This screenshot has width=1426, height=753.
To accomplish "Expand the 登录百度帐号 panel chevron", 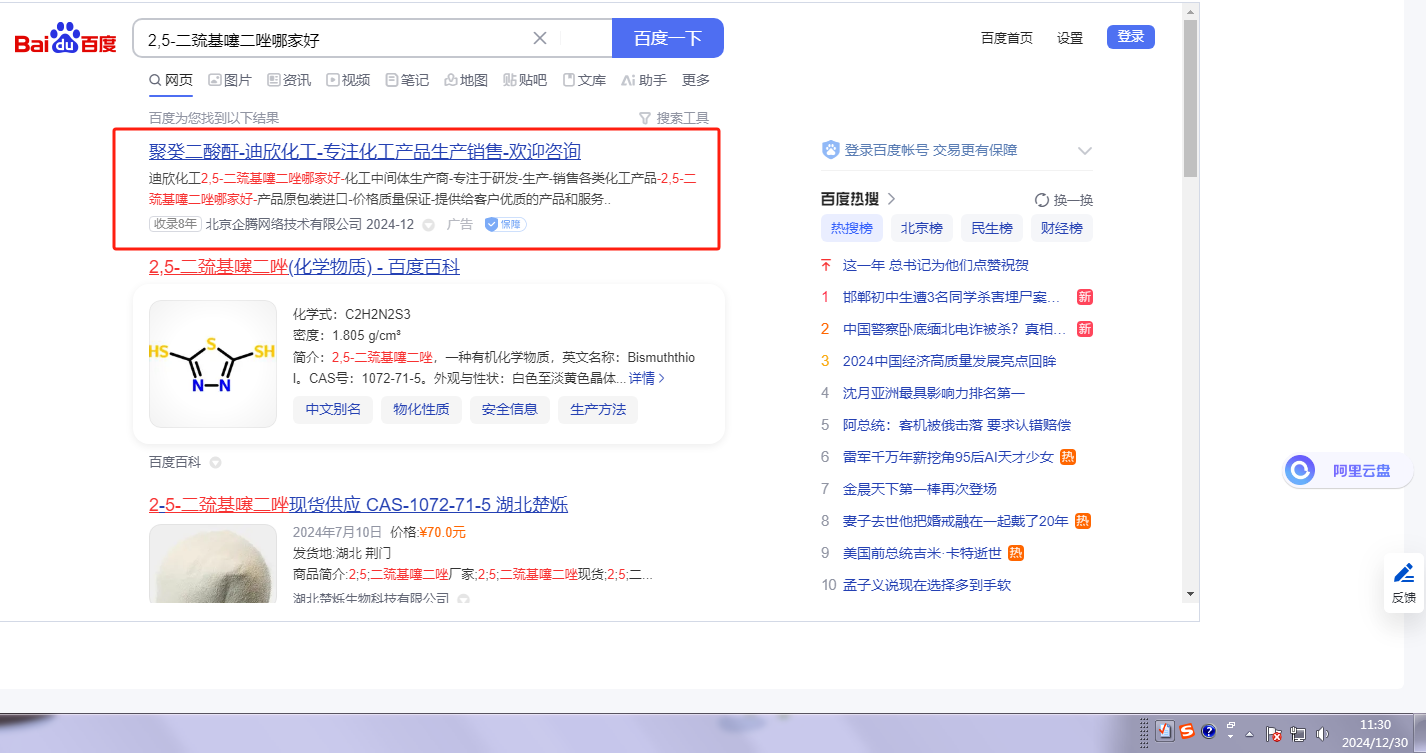I will (x=1085, y=150).
